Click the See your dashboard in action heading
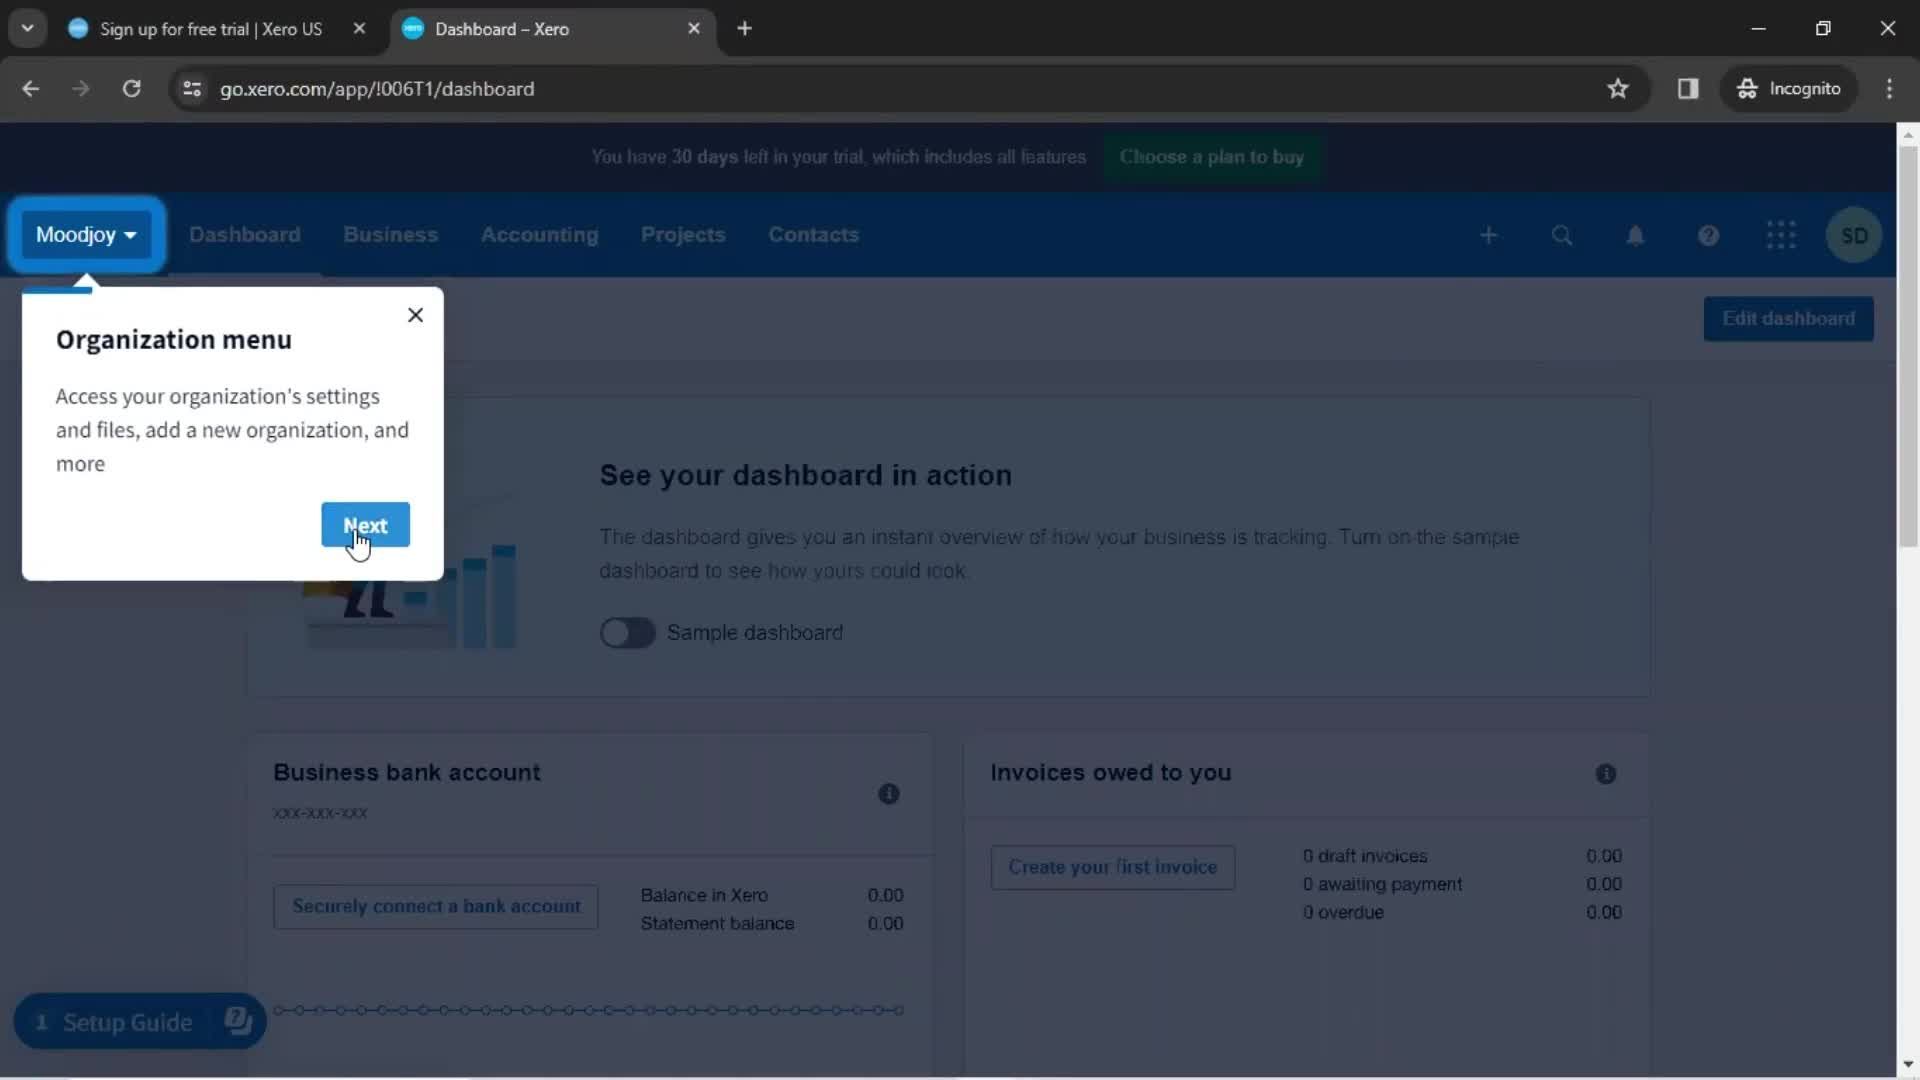The height and width of the screenshot is (1080, 1920). (x=805, y=476)
